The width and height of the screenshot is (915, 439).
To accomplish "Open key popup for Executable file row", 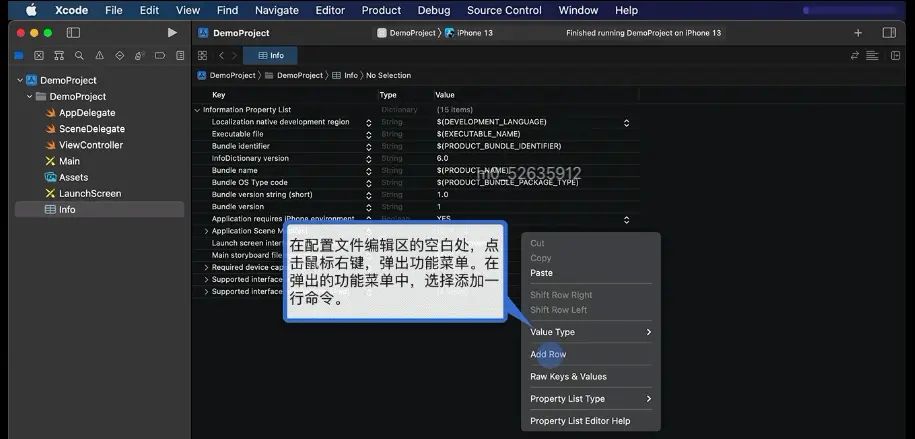I will tap(368, 135).
